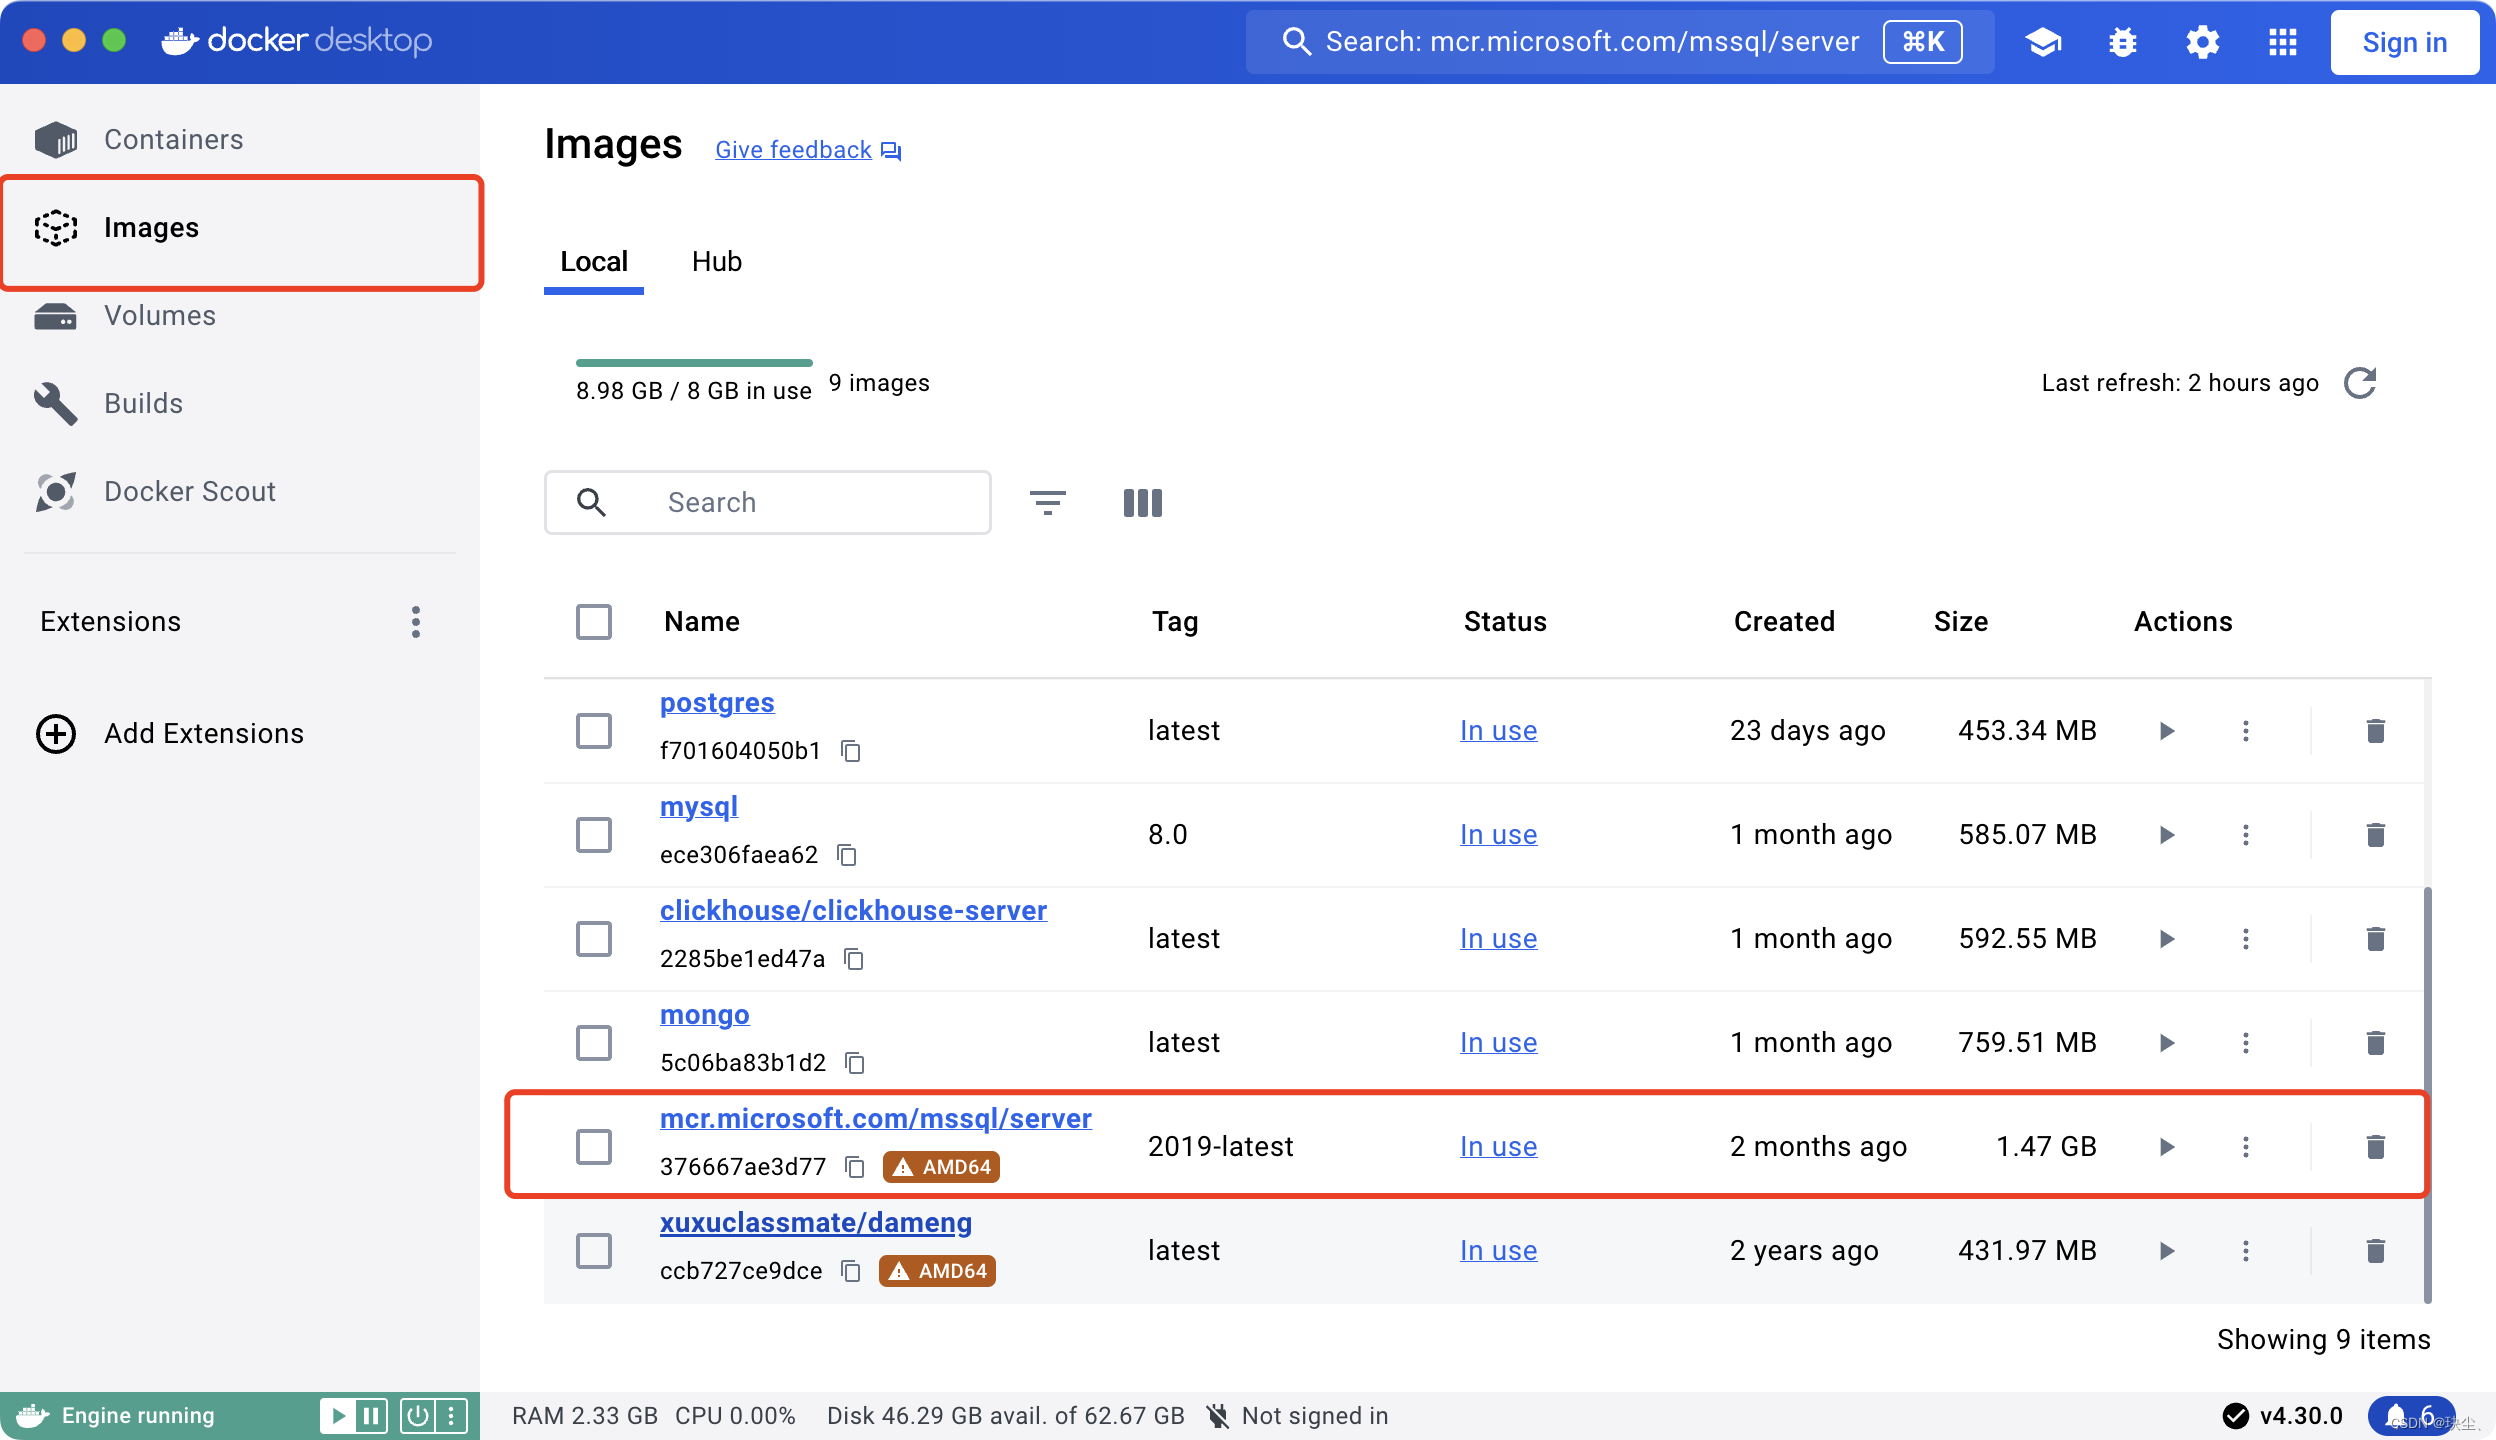Check the clickhouse-server image checkbox
Image resolution: width=2496 pixels, height=1440 pixels.
594,939
